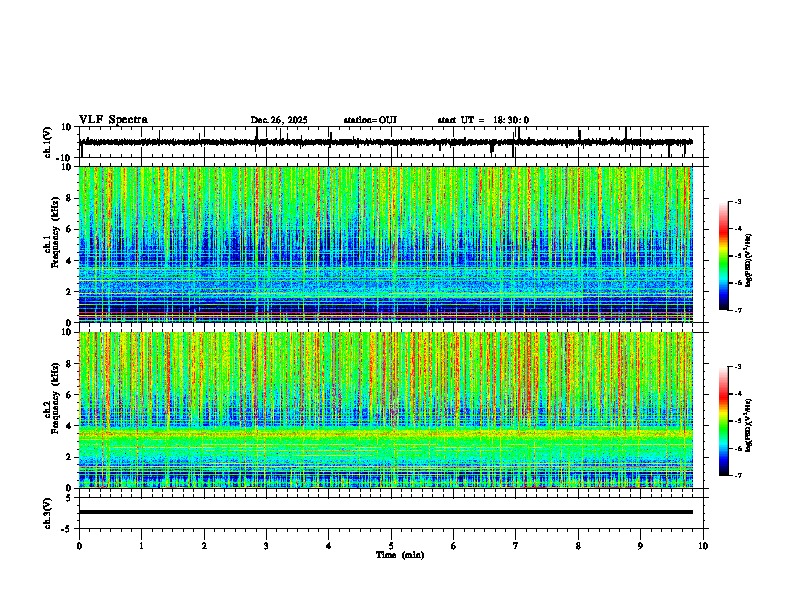Viewport: 792px width, 612px height.
Task: Click time axis tick label "8"
Action: pos(578,546)
